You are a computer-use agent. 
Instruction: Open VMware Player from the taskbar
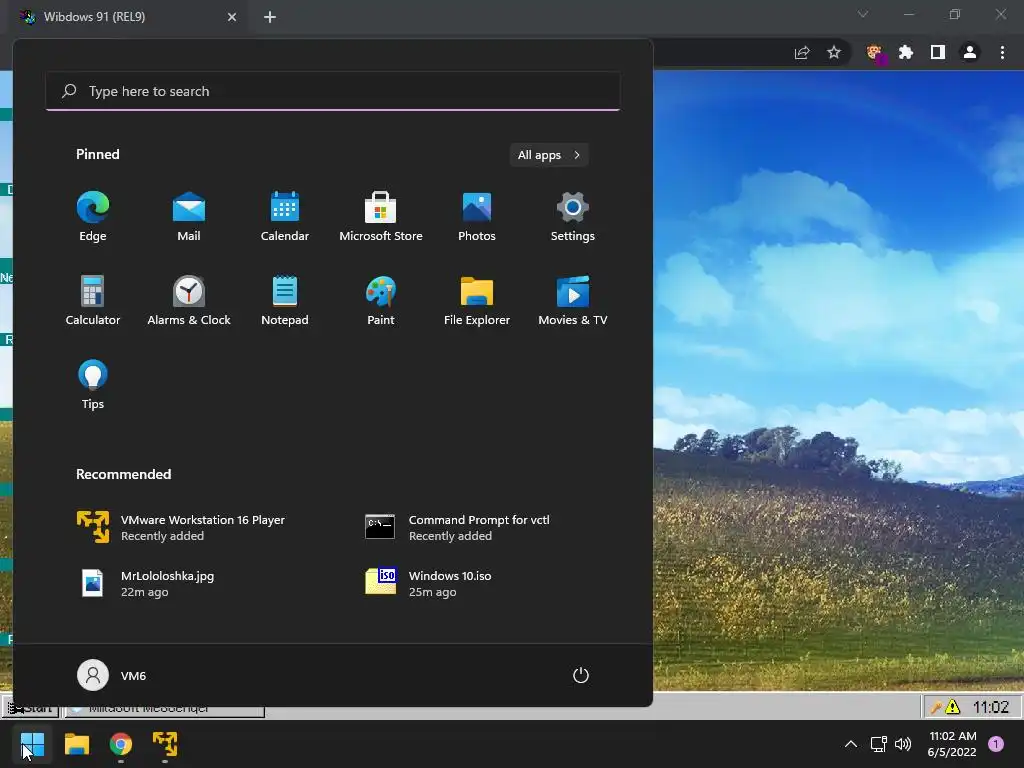pos(165,744)
